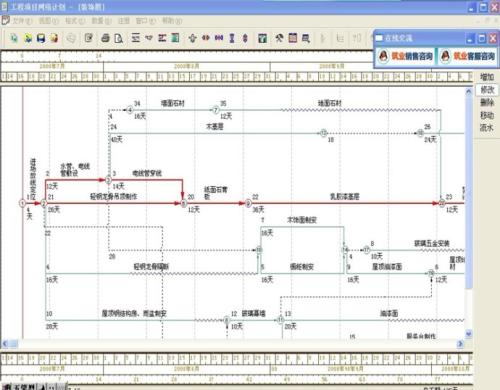Open the 文件 (File) menu

[x=22, y=21]
